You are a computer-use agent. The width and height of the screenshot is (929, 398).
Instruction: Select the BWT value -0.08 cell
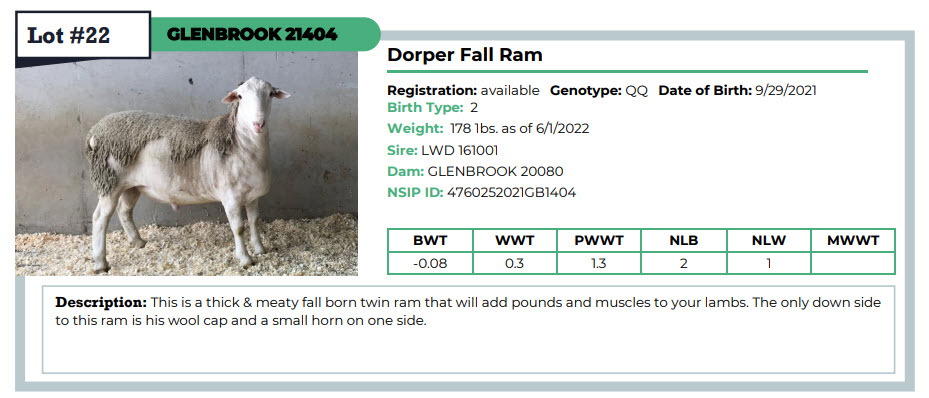click(x=430, y=263)
